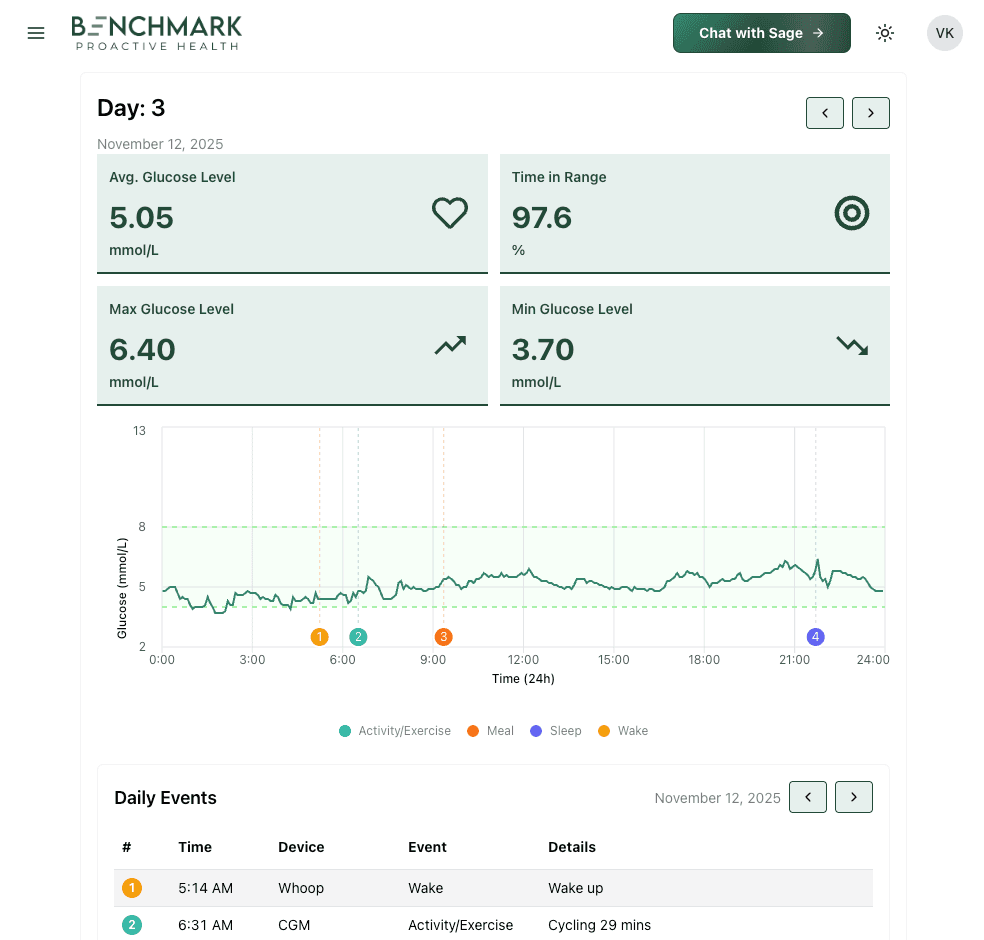
Task: Open the VK user avatar menu
Action: [x=944, y=33]
